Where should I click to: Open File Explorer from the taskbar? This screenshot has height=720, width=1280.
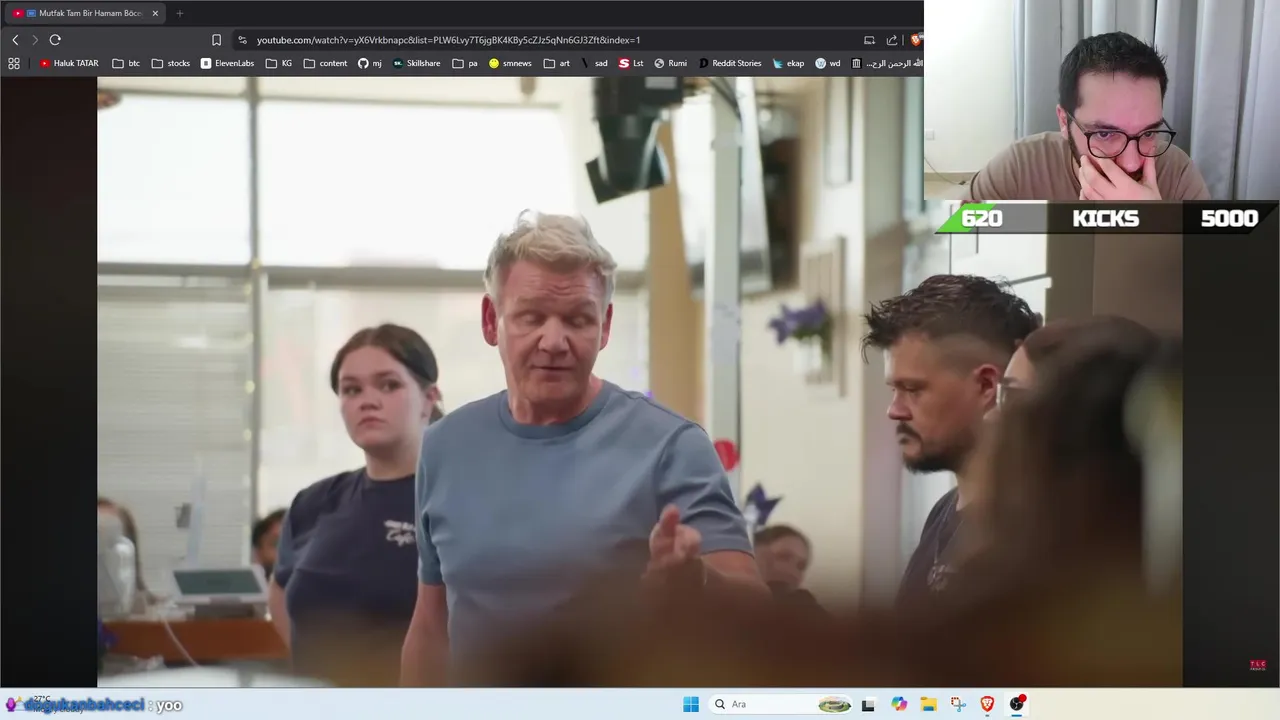coord(928,704)
